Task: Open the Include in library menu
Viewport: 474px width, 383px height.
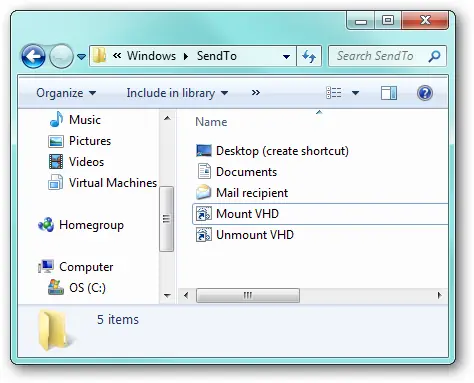Action: (x=177, y=93)
